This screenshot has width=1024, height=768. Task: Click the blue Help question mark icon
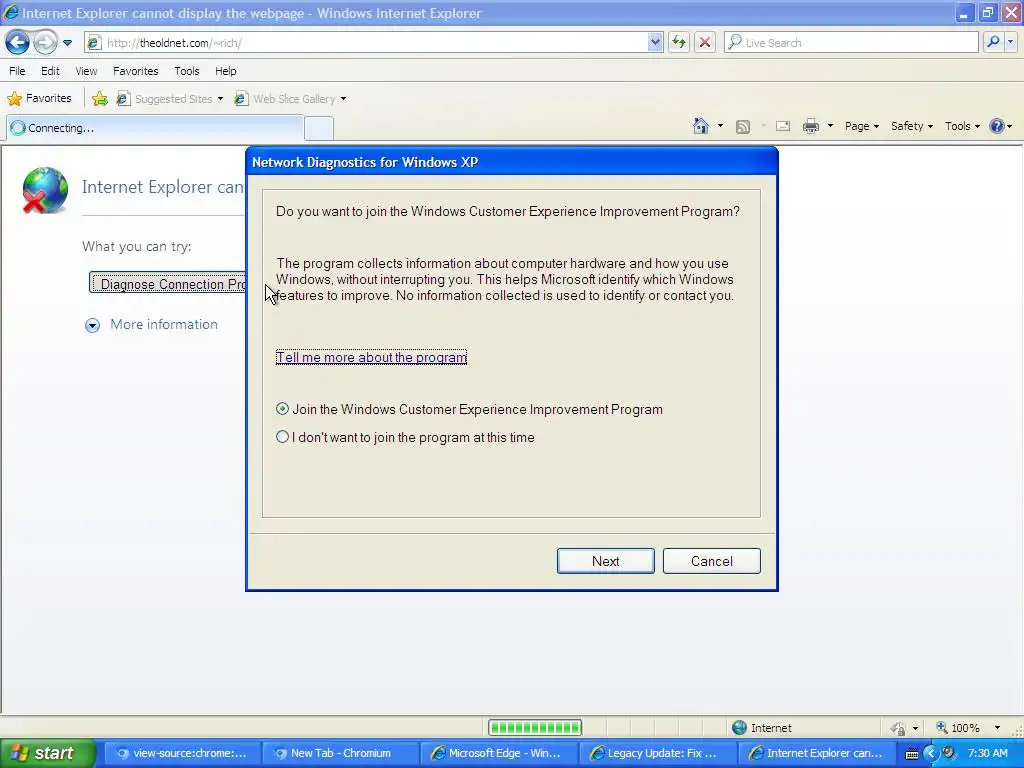pyautogui.click(x=997, y=126)
